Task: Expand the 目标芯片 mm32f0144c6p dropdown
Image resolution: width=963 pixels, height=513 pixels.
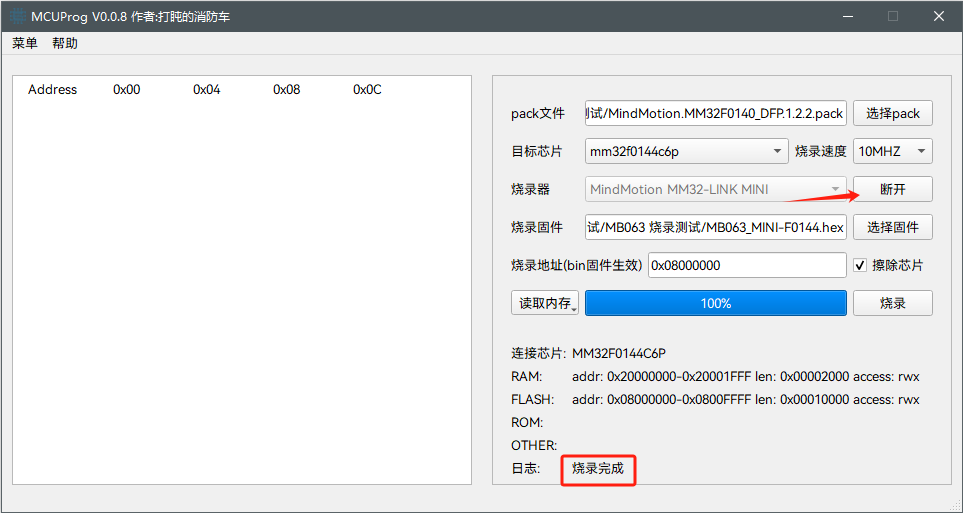Action: 686,152
